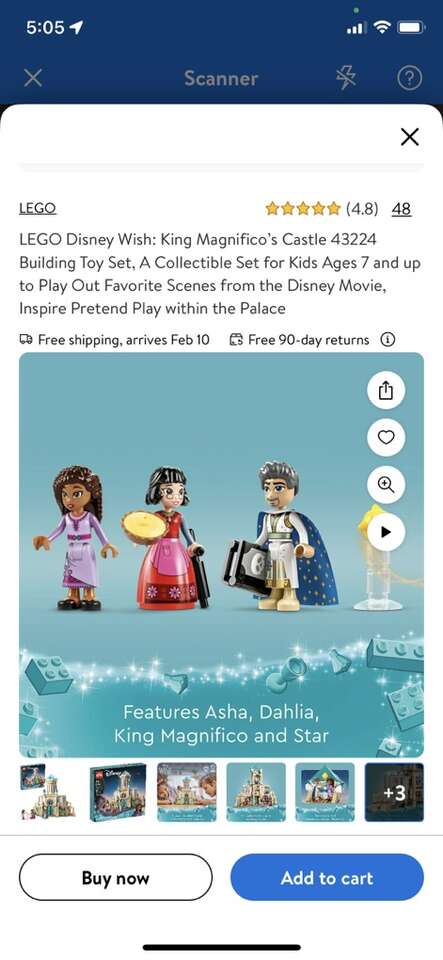Screen dimensions: 443x960
Task: Select third thumbnail with children playing
Action: [x=187, y=792]
